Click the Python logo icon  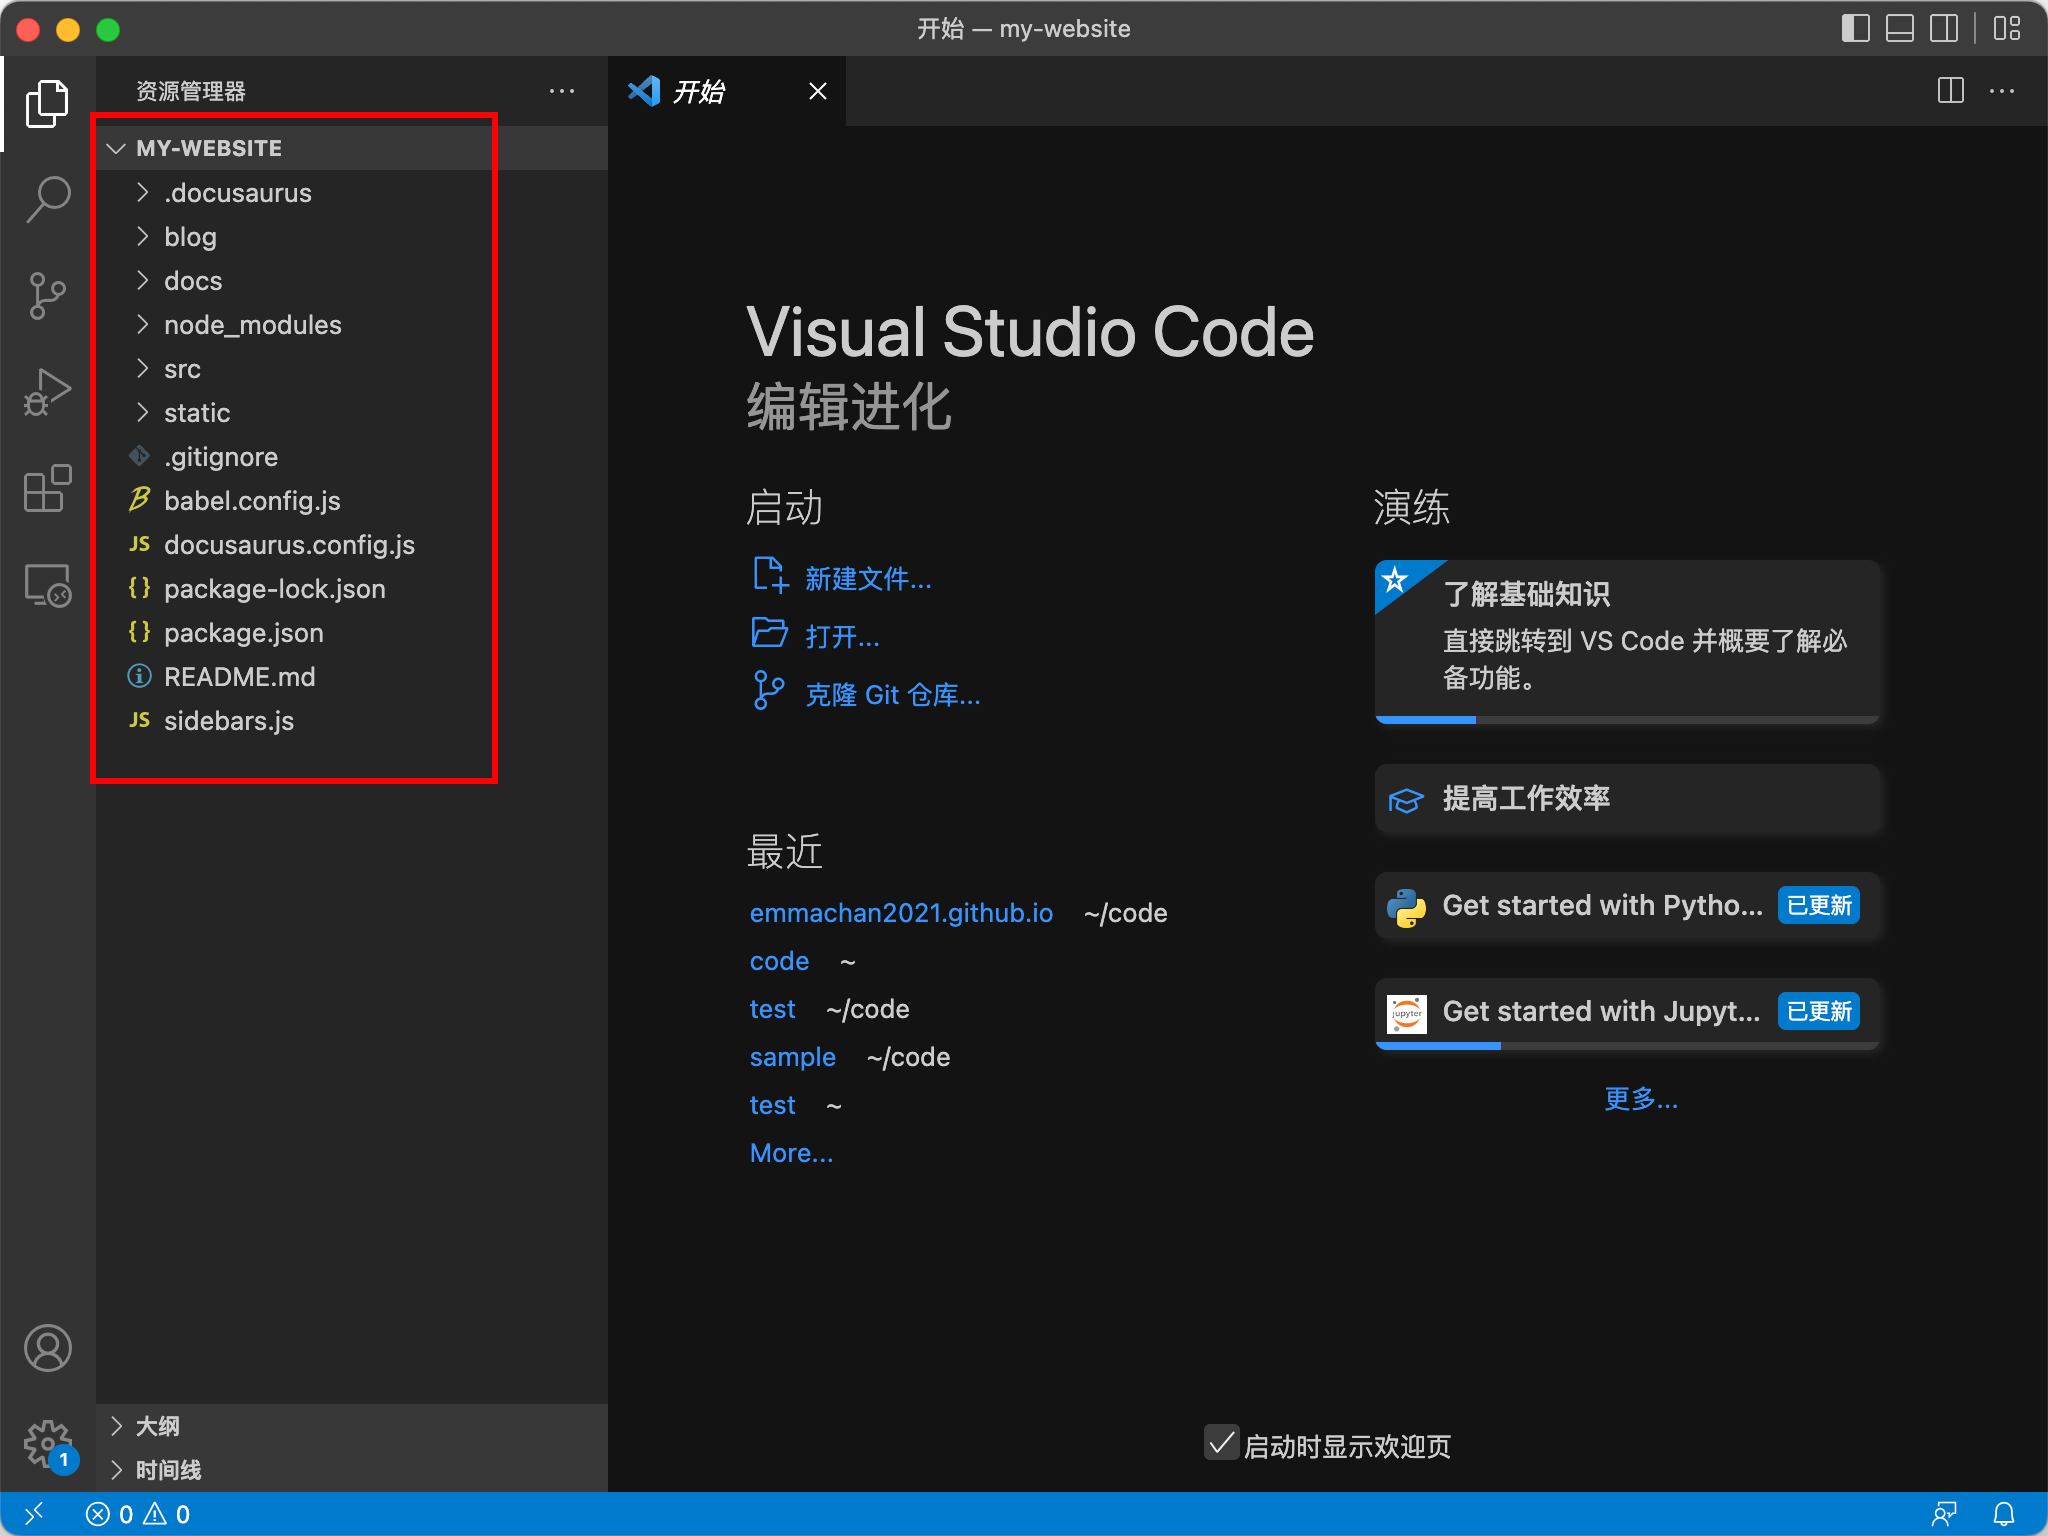click(x=1406, y=907)
